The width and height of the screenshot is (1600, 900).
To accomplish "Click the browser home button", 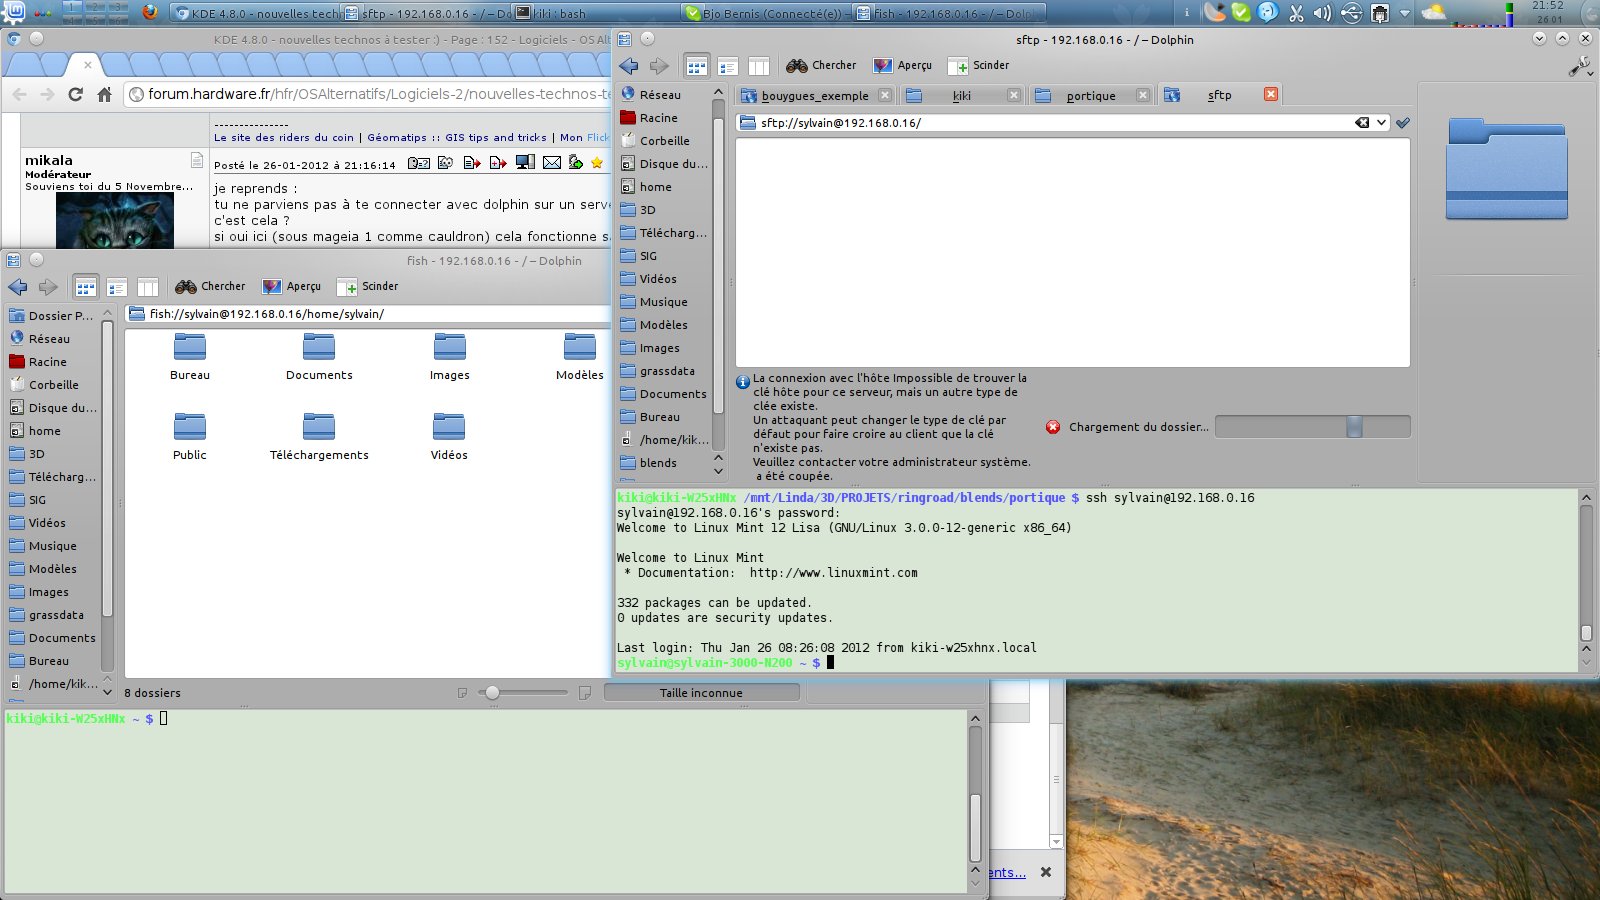I will (104, 94).
